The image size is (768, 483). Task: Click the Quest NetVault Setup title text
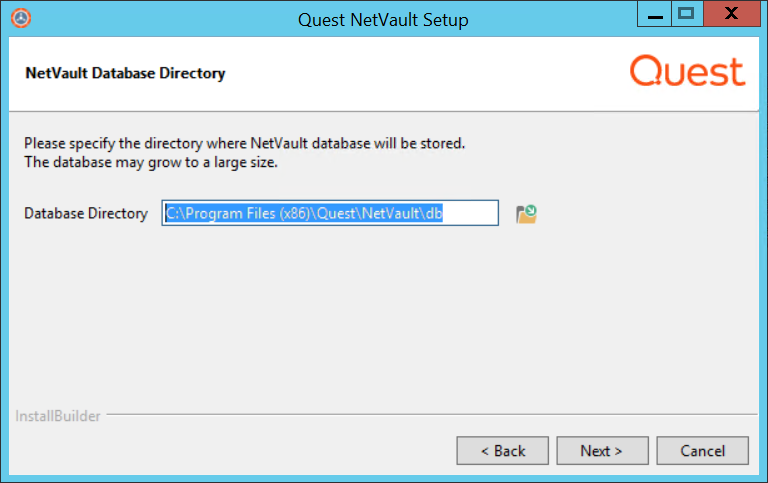click(x=383, y=20)
